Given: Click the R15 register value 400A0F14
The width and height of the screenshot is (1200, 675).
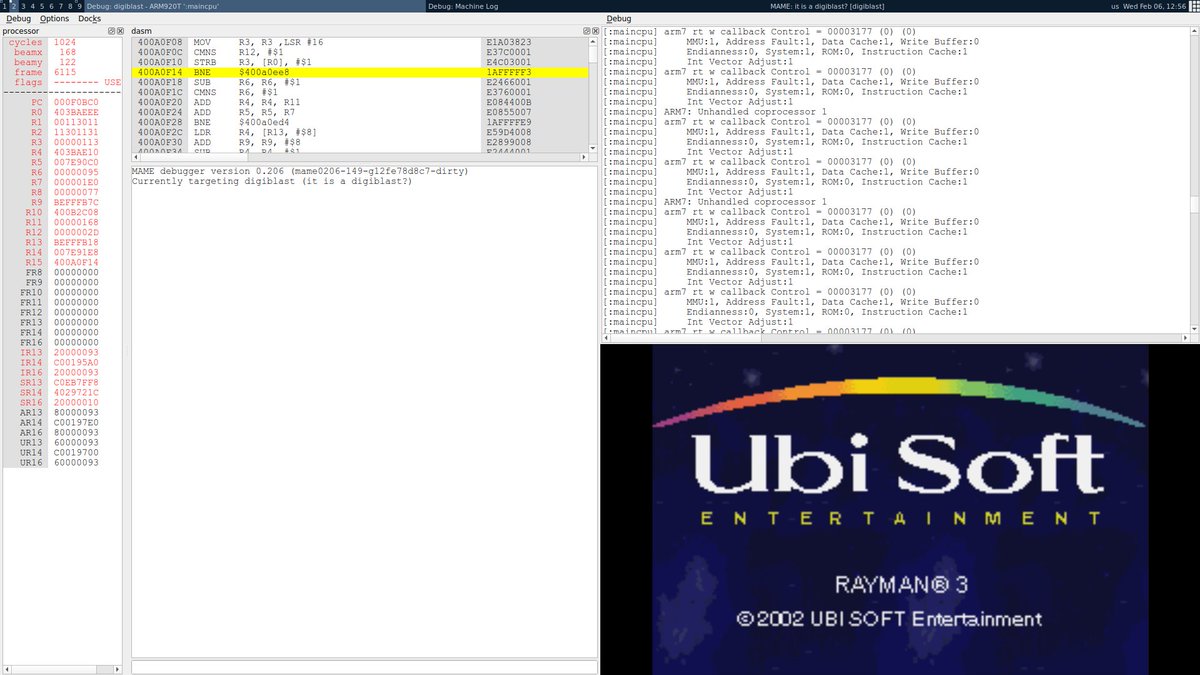Looking at the screenshot, I should tap(76, 263).
